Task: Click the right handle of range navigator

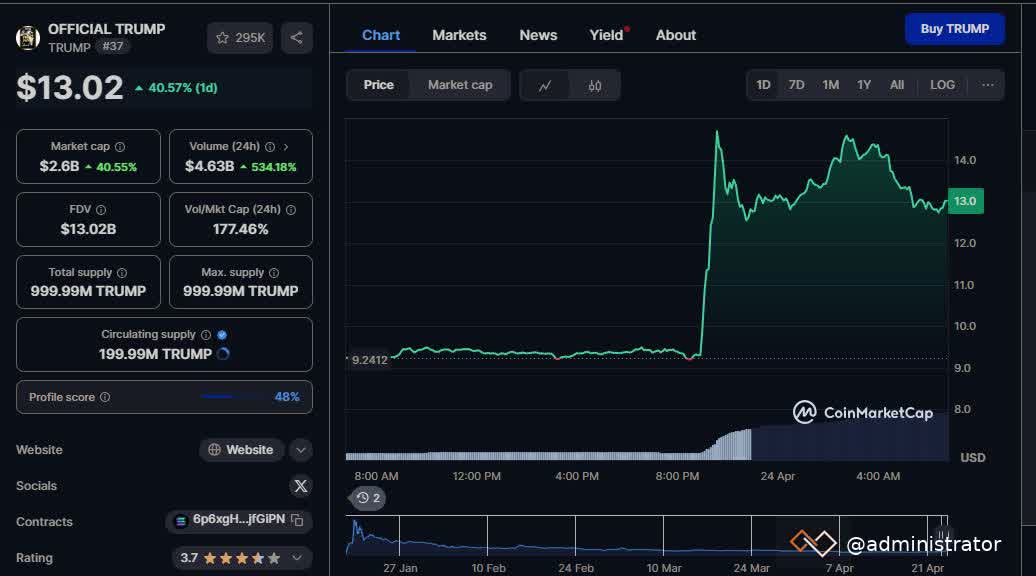Action: (x=943, y=533)
